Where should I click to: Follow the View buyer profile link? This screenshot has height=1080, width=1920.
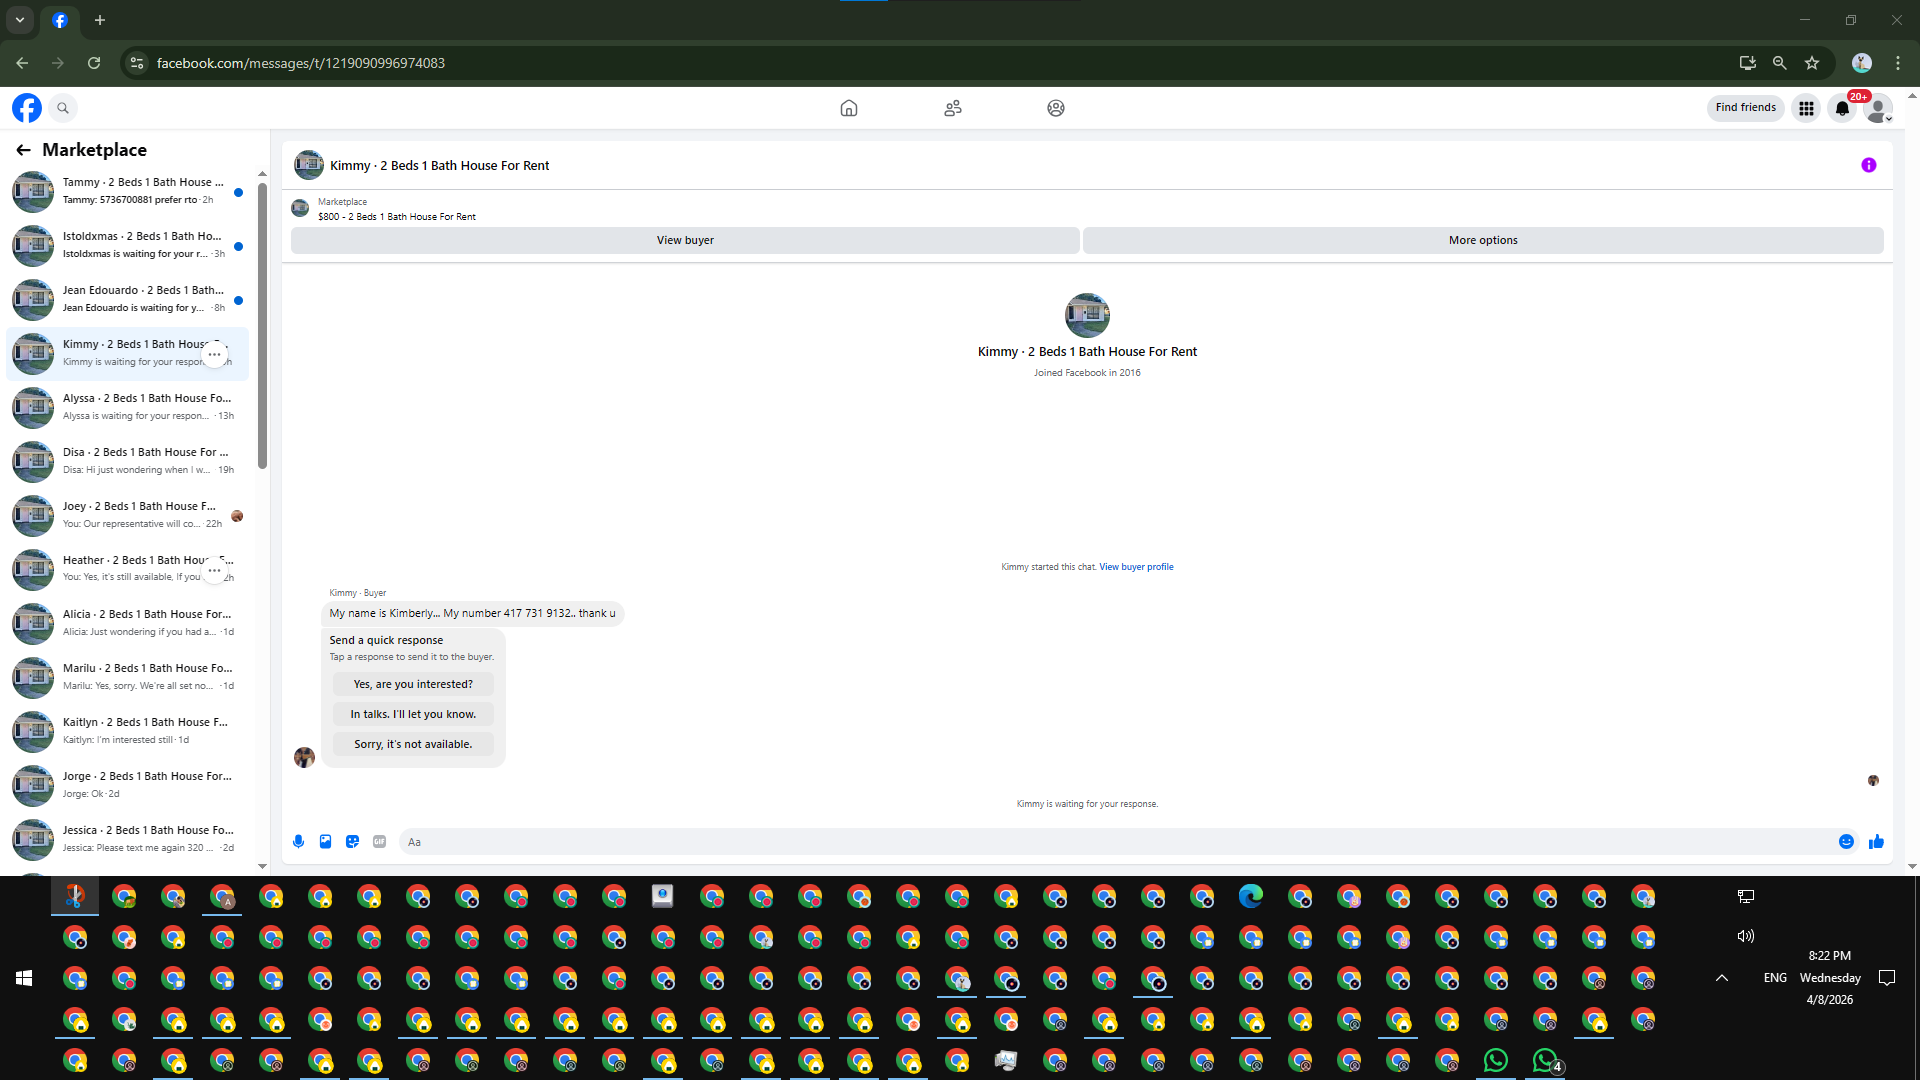tap(1136, 567)
